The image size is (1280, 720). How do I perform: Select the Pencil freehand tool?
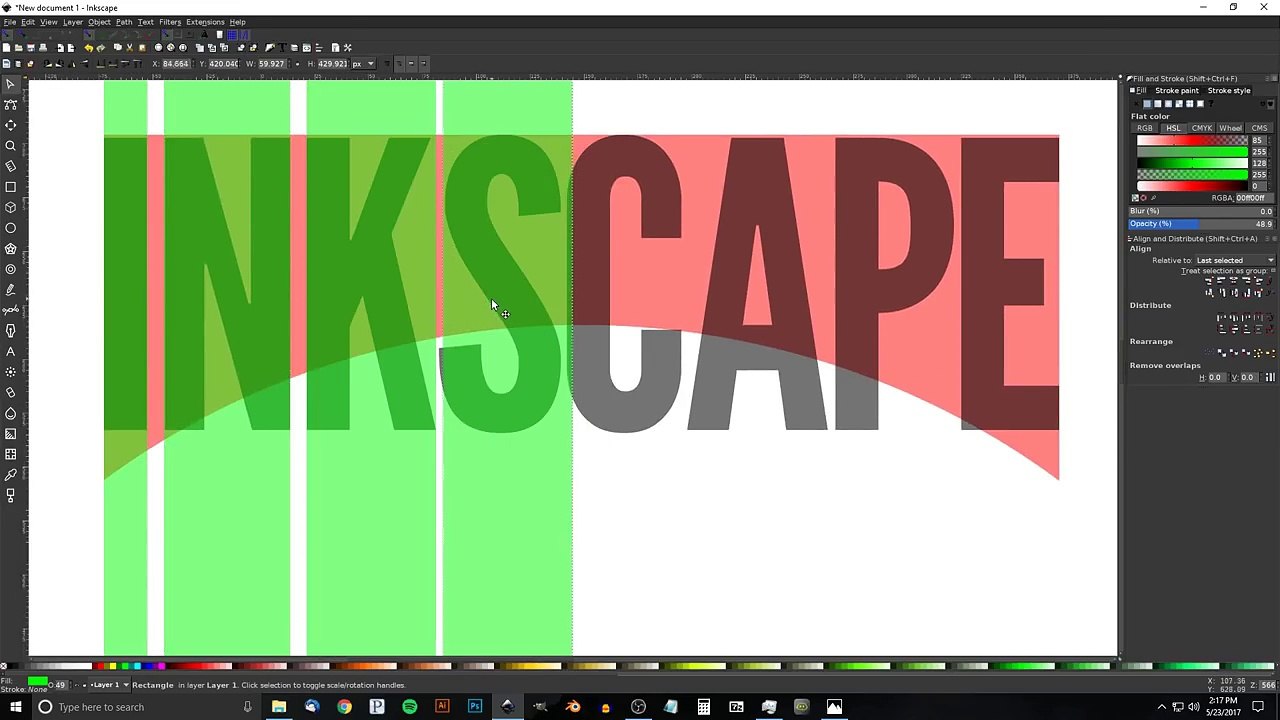tap(11, 290)
